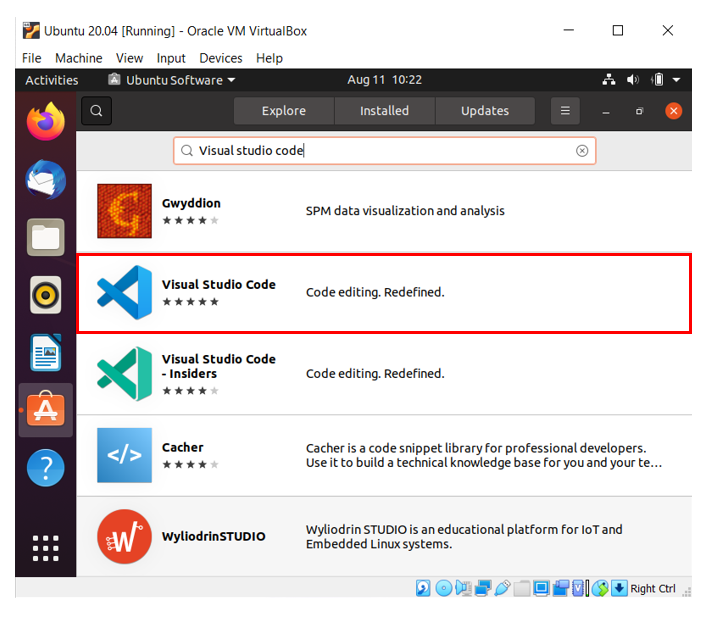Close Ubuntu Software with orange X
718x620 pixels.
click(x=673, y=111)
